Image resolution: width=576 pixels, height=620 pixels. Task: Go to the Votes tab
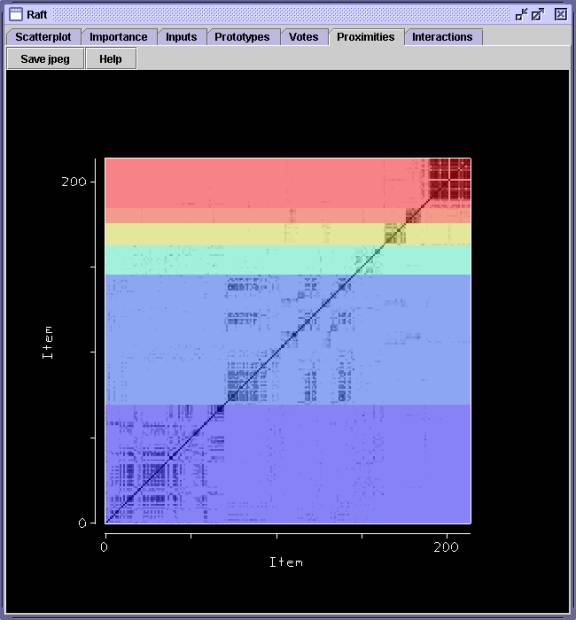tap(304, 37)
